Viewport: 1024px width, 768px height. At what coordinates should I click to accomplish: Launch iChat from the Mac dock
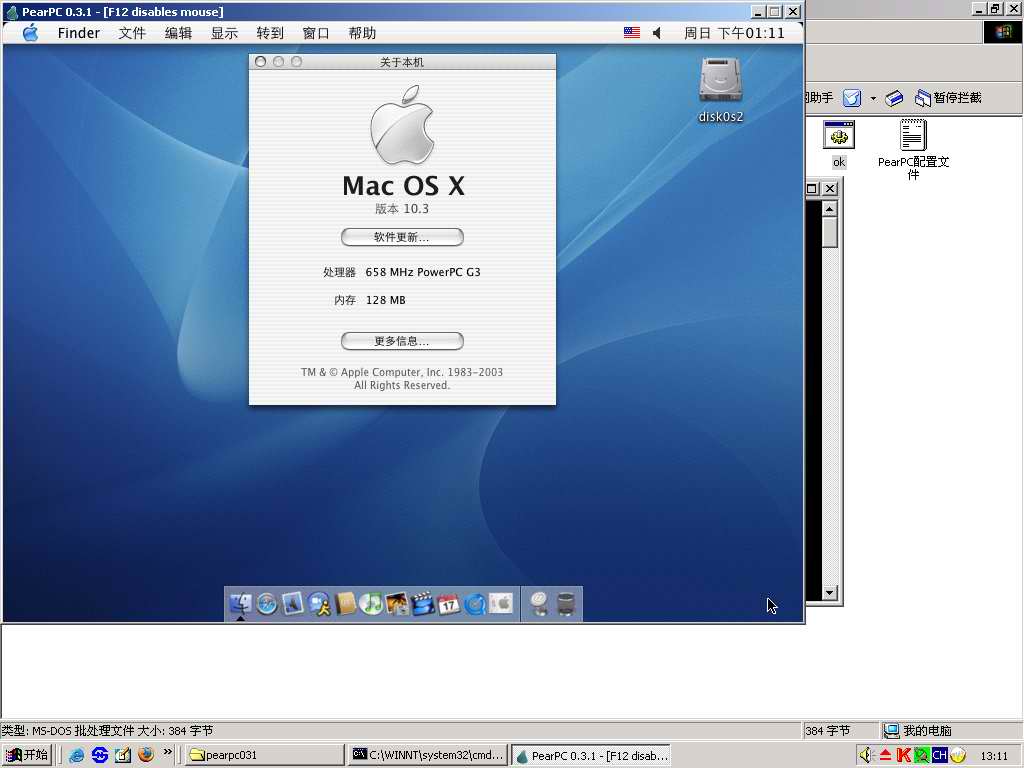click(319, 604)
